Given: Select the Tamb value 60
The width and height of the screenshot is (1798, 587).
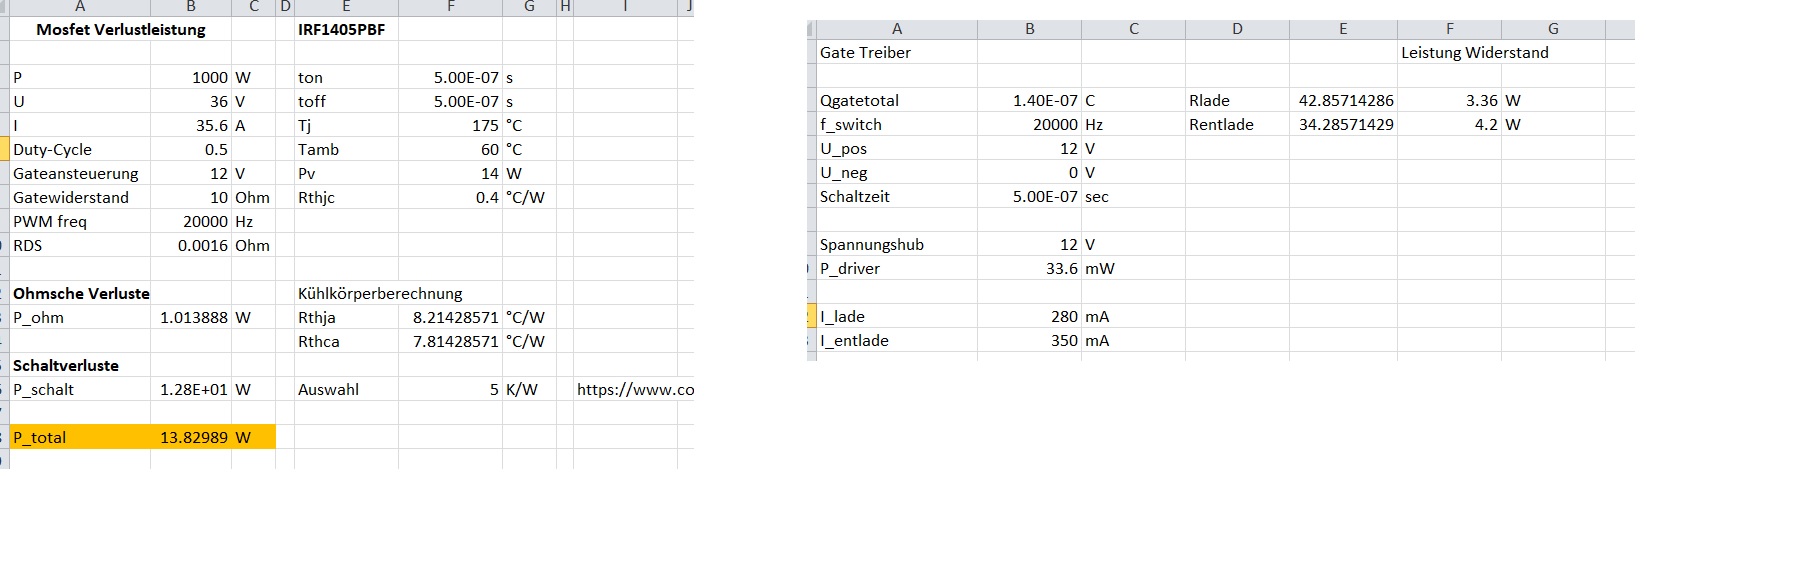Looking at the screenshot, I should (x=450, y=149).
